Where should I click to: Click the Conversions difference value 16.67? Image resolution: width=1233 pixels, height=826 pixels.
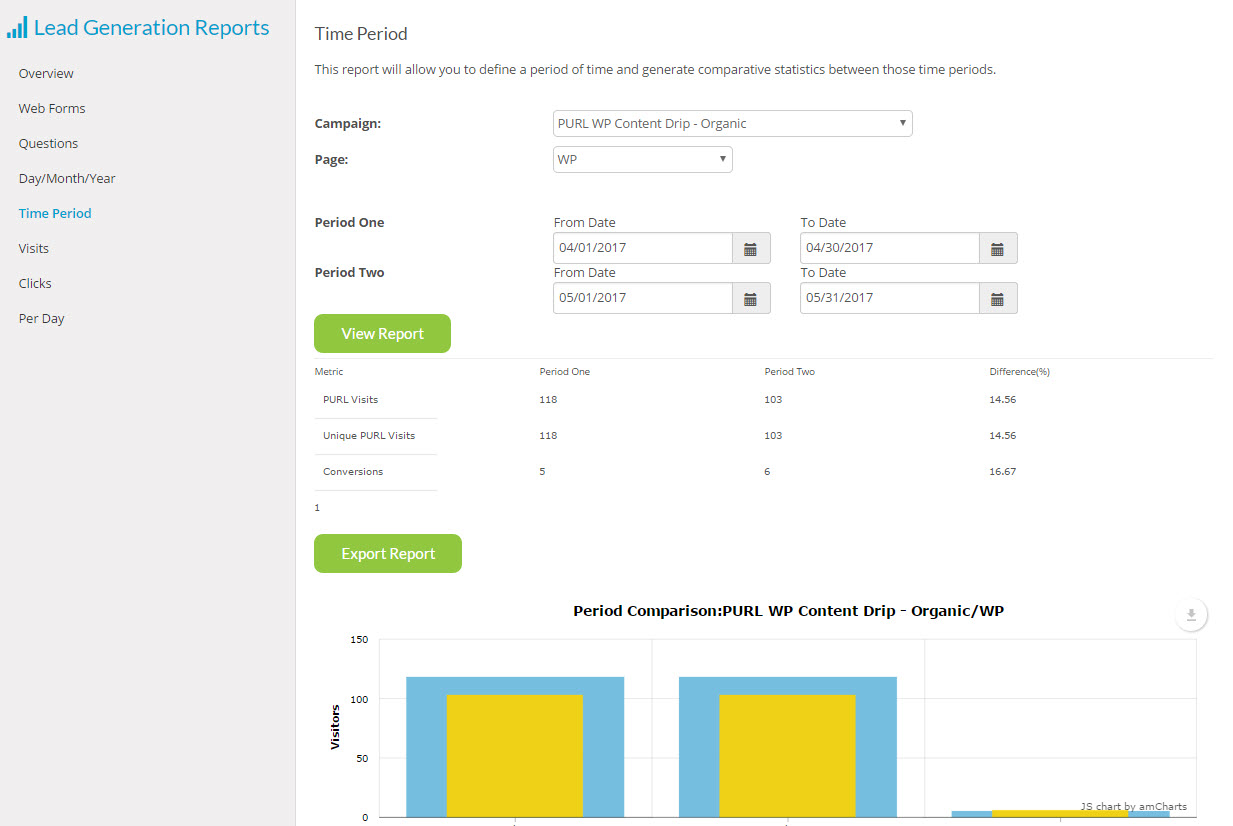pyautogui.click(x=1003, y=472)
